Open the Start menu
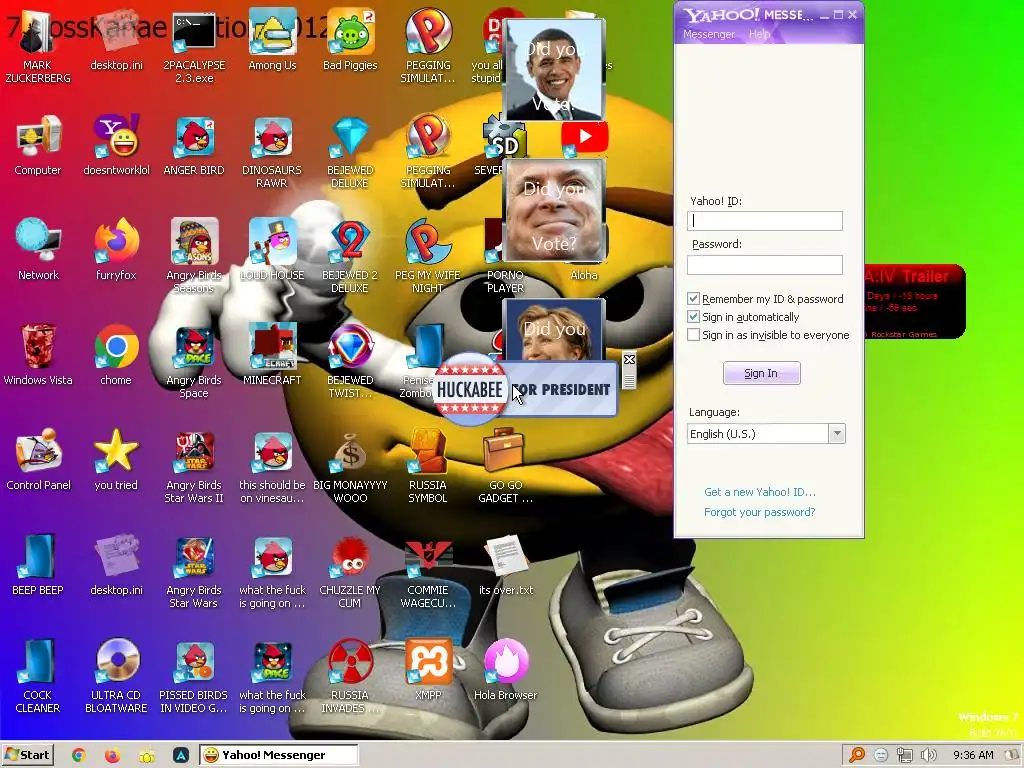The image size is (1024, 768). click(27, 755)
